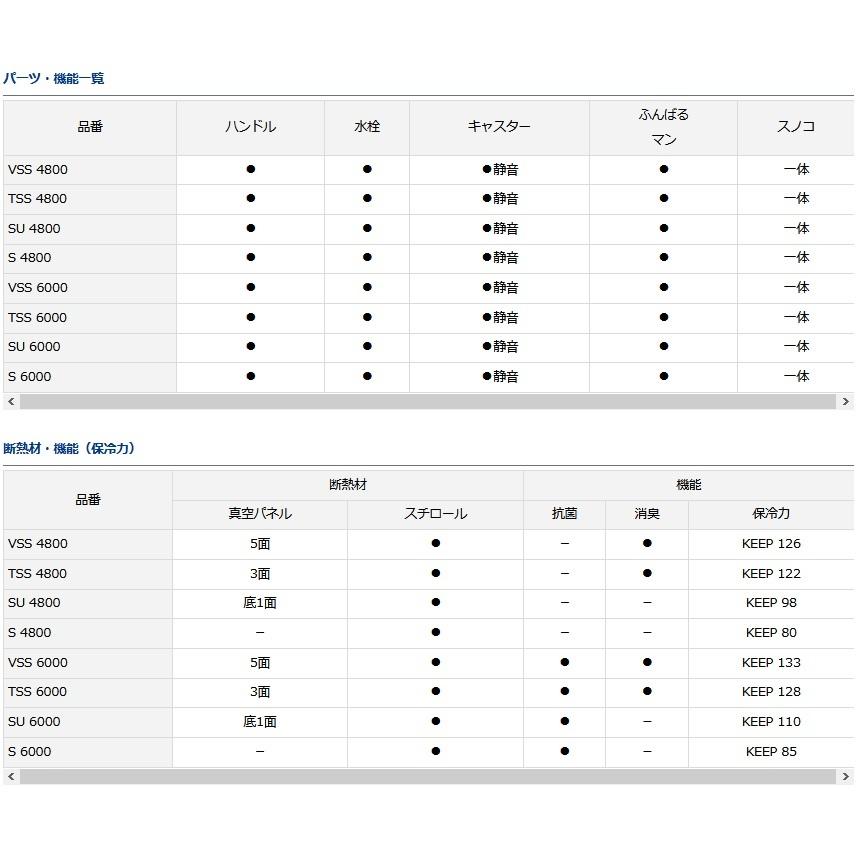Screen dimensions: 863x863
Task: Click the KEEP 133 cell
Action: tap(771, 663)
